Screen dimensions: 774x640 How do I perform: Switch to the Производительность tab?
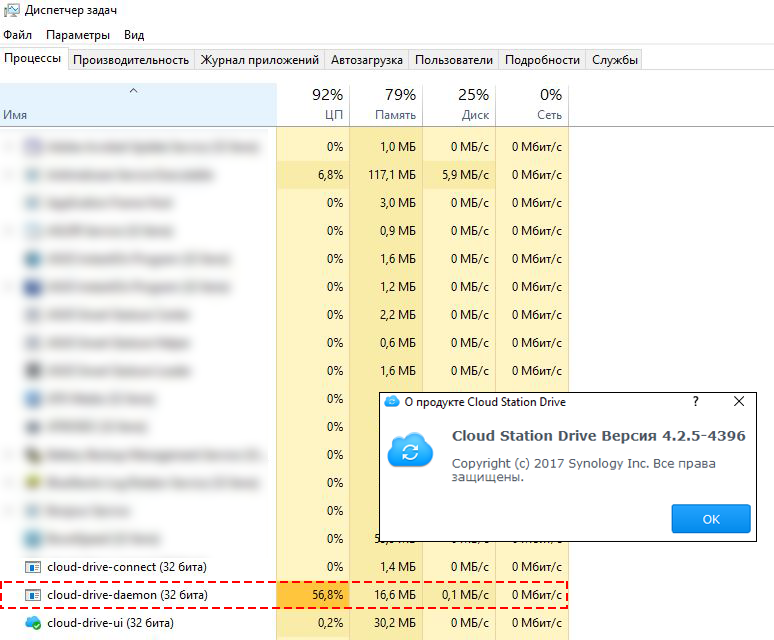tap(131, 60)
